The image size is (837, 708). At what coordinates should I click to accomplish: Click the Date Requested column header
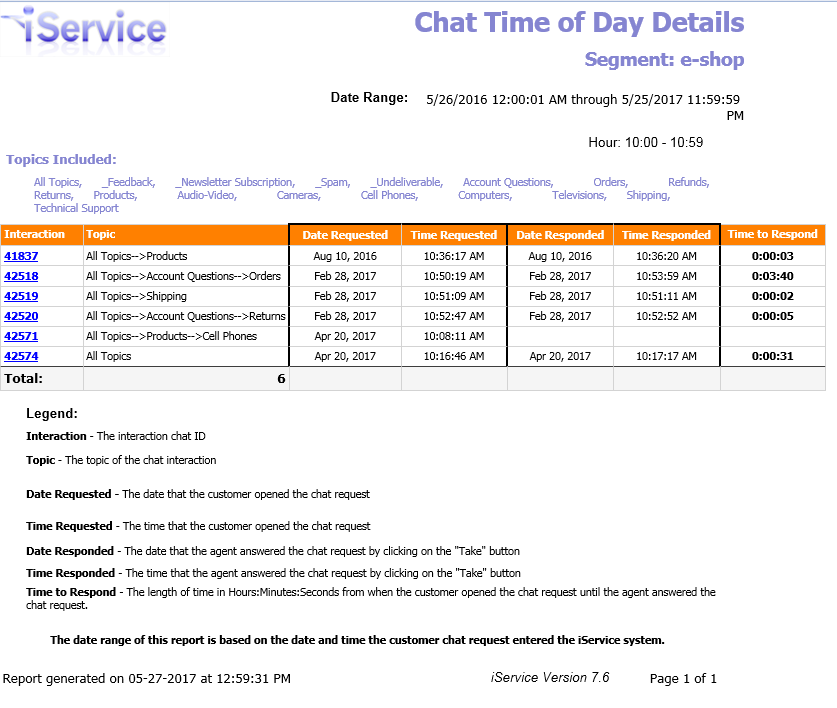[x=345, y=235]
